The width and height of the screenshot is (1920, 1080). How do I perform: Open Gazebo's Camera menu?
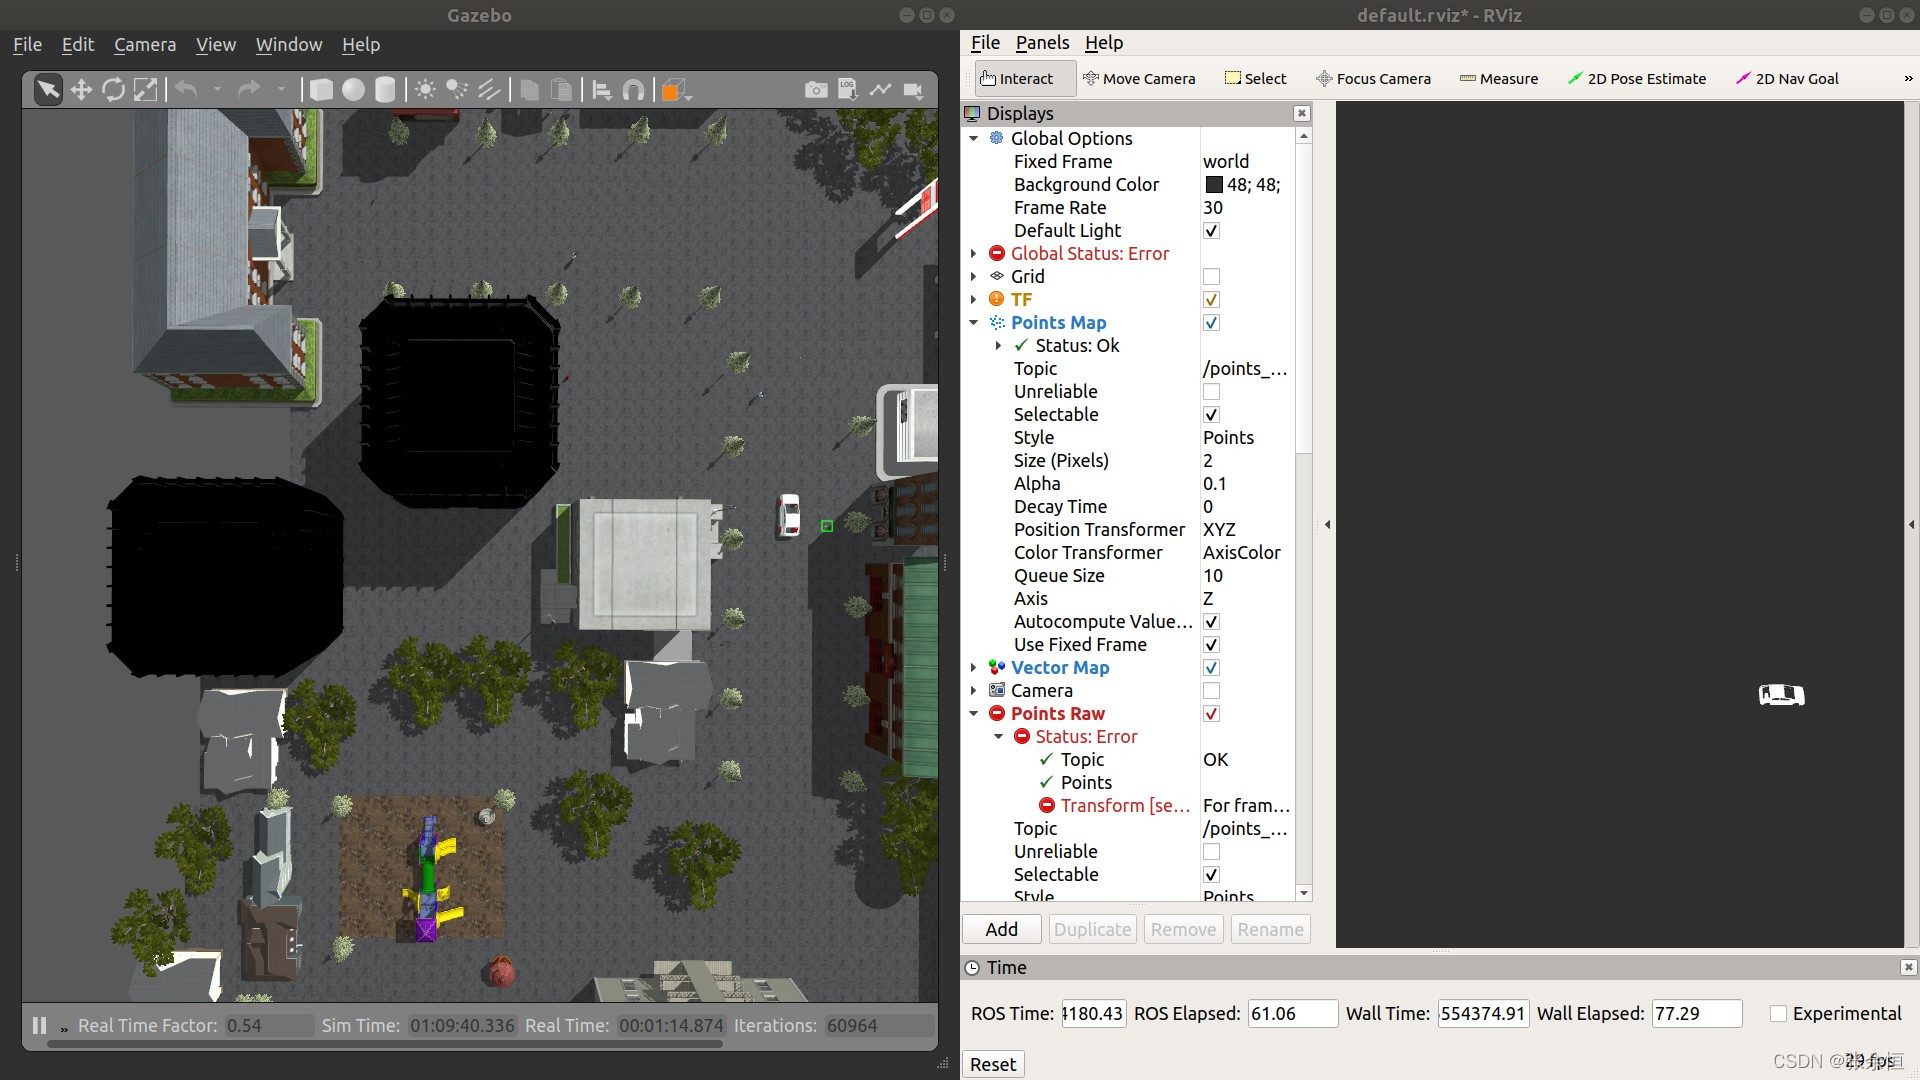click(145, 44)
